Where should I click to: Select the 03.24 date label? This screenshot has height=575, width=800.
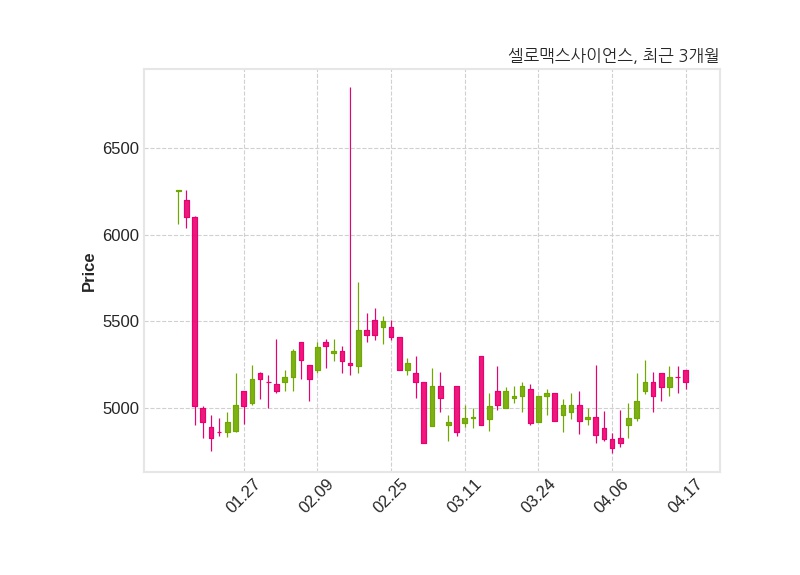pos(537,497)
